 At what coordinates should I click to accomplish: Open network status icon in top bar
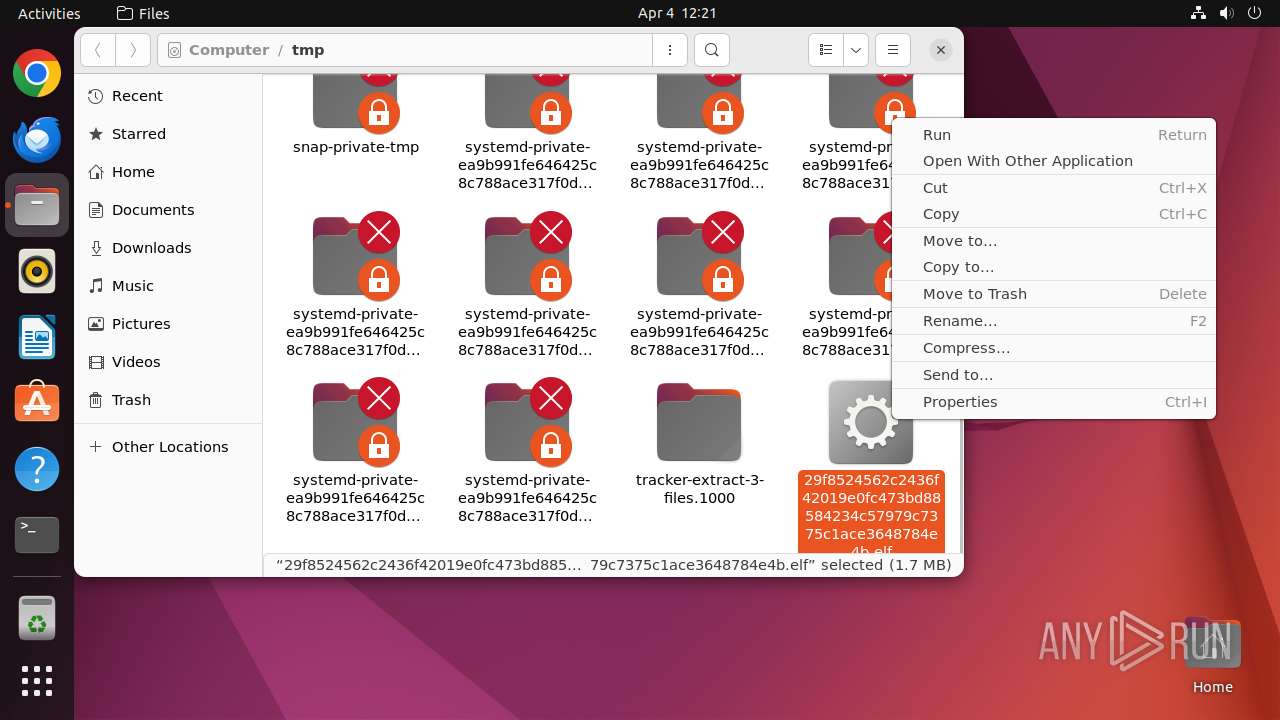coord(1199,13)
